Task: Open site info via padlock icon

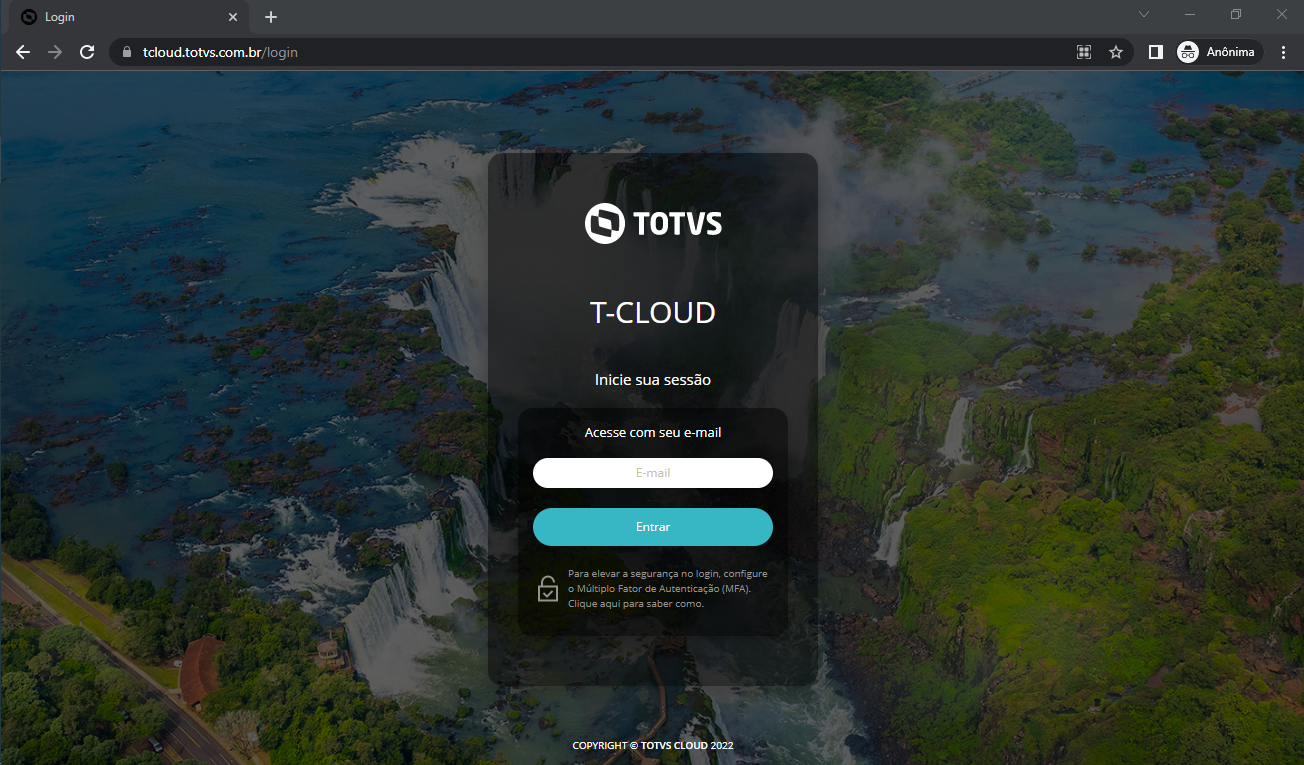Action: pyautogui.click(x=126, y=52)
